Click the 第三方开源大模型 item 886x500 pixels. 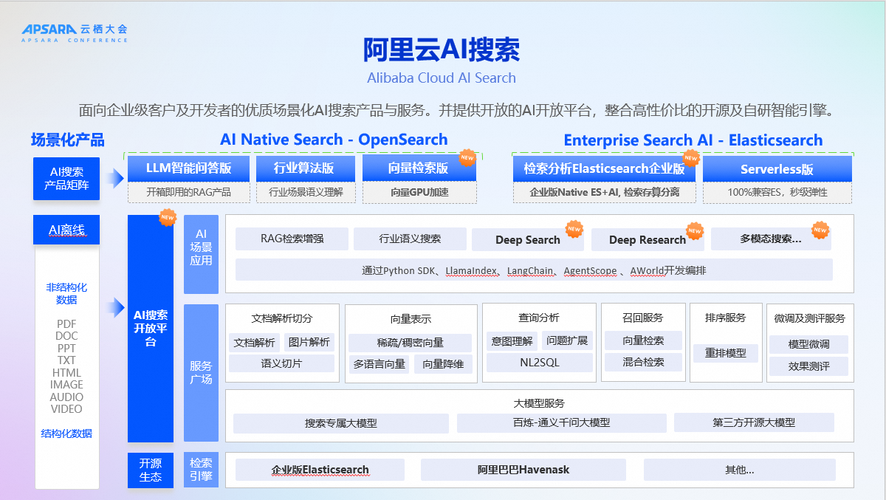[x=754, y=423]
